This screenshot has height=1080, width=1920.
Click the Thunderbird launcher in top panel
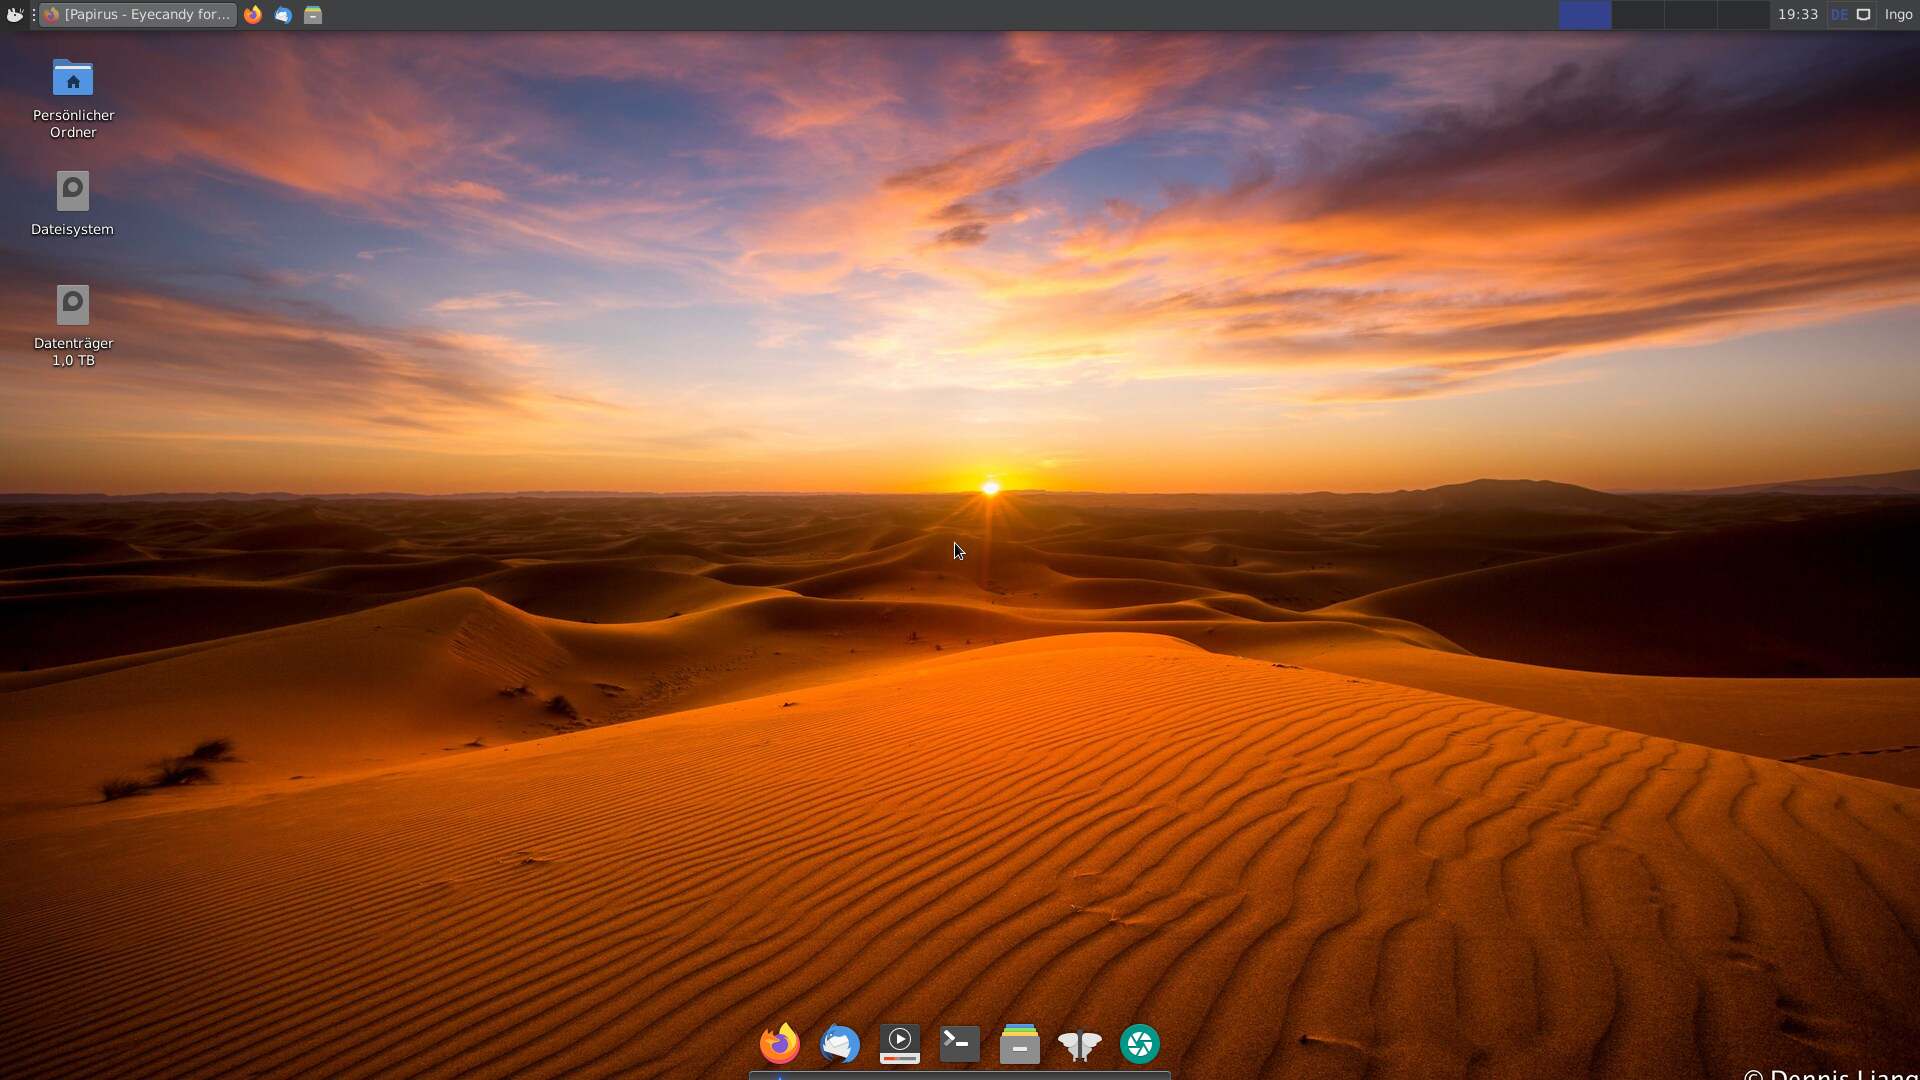click(283, 15)
